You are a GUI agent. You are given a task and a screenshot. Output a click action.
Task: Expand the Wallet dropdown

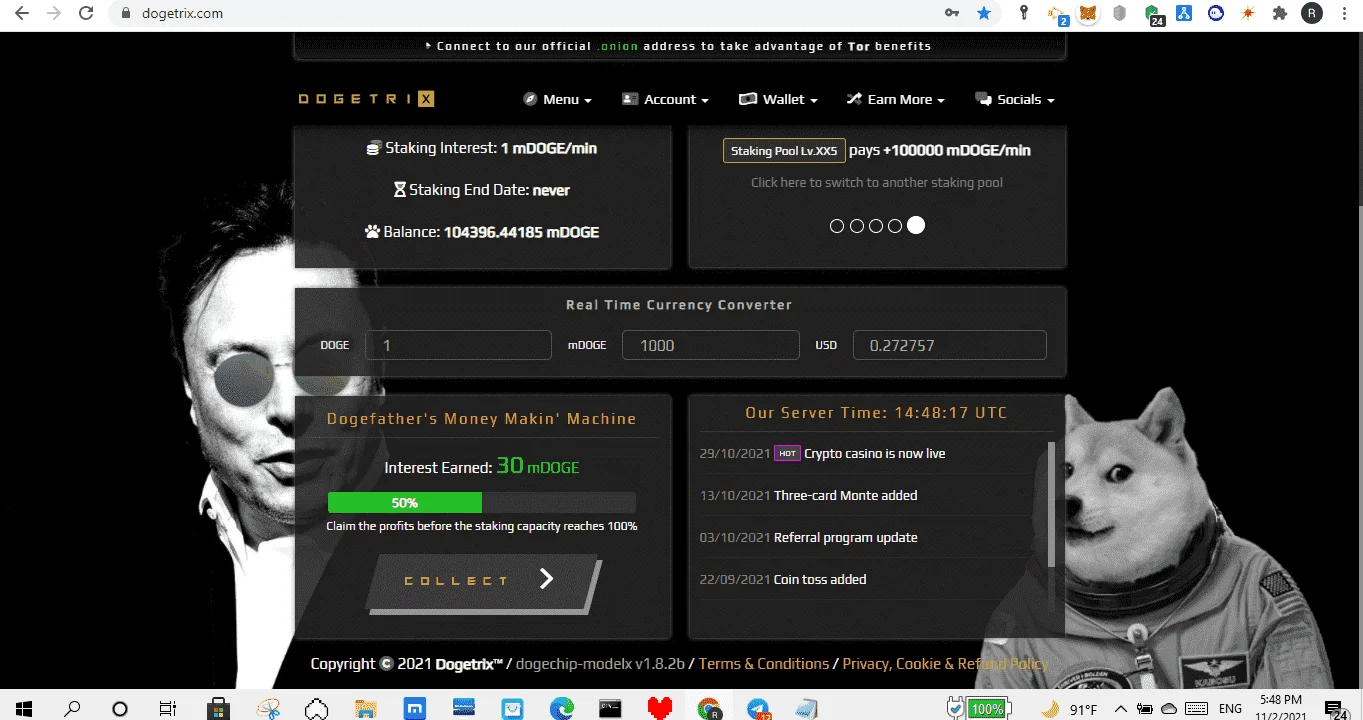click(778, 99)
